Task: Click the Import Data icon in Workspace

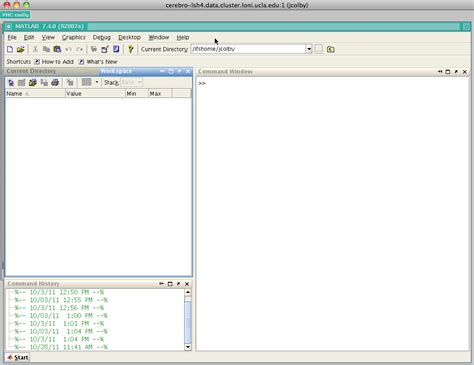Action: (33, 82)
